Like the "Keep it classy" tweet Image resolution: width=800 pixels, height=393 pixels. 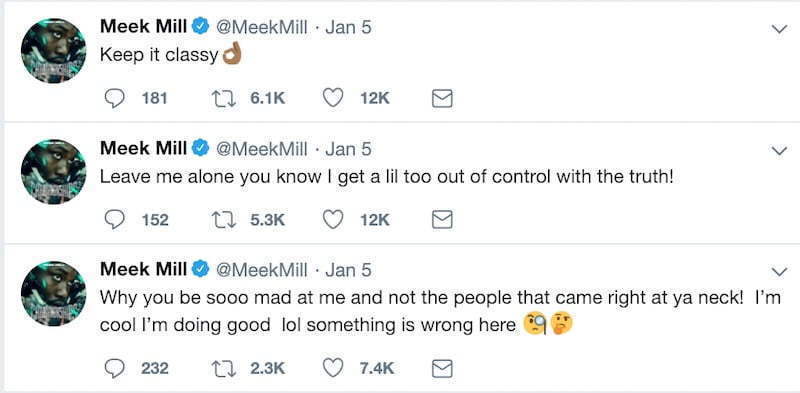coord(333,98)
